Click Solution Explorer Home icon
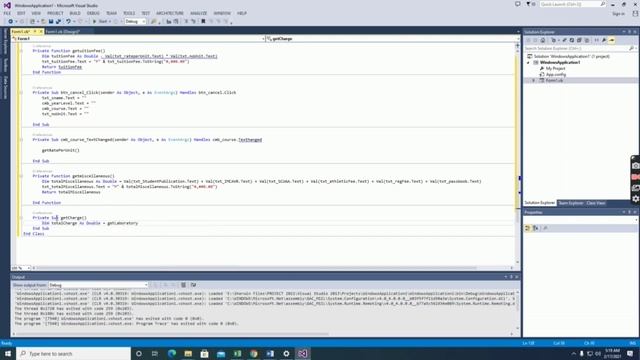Screen dimensions: 640x360 coord(543,40)
